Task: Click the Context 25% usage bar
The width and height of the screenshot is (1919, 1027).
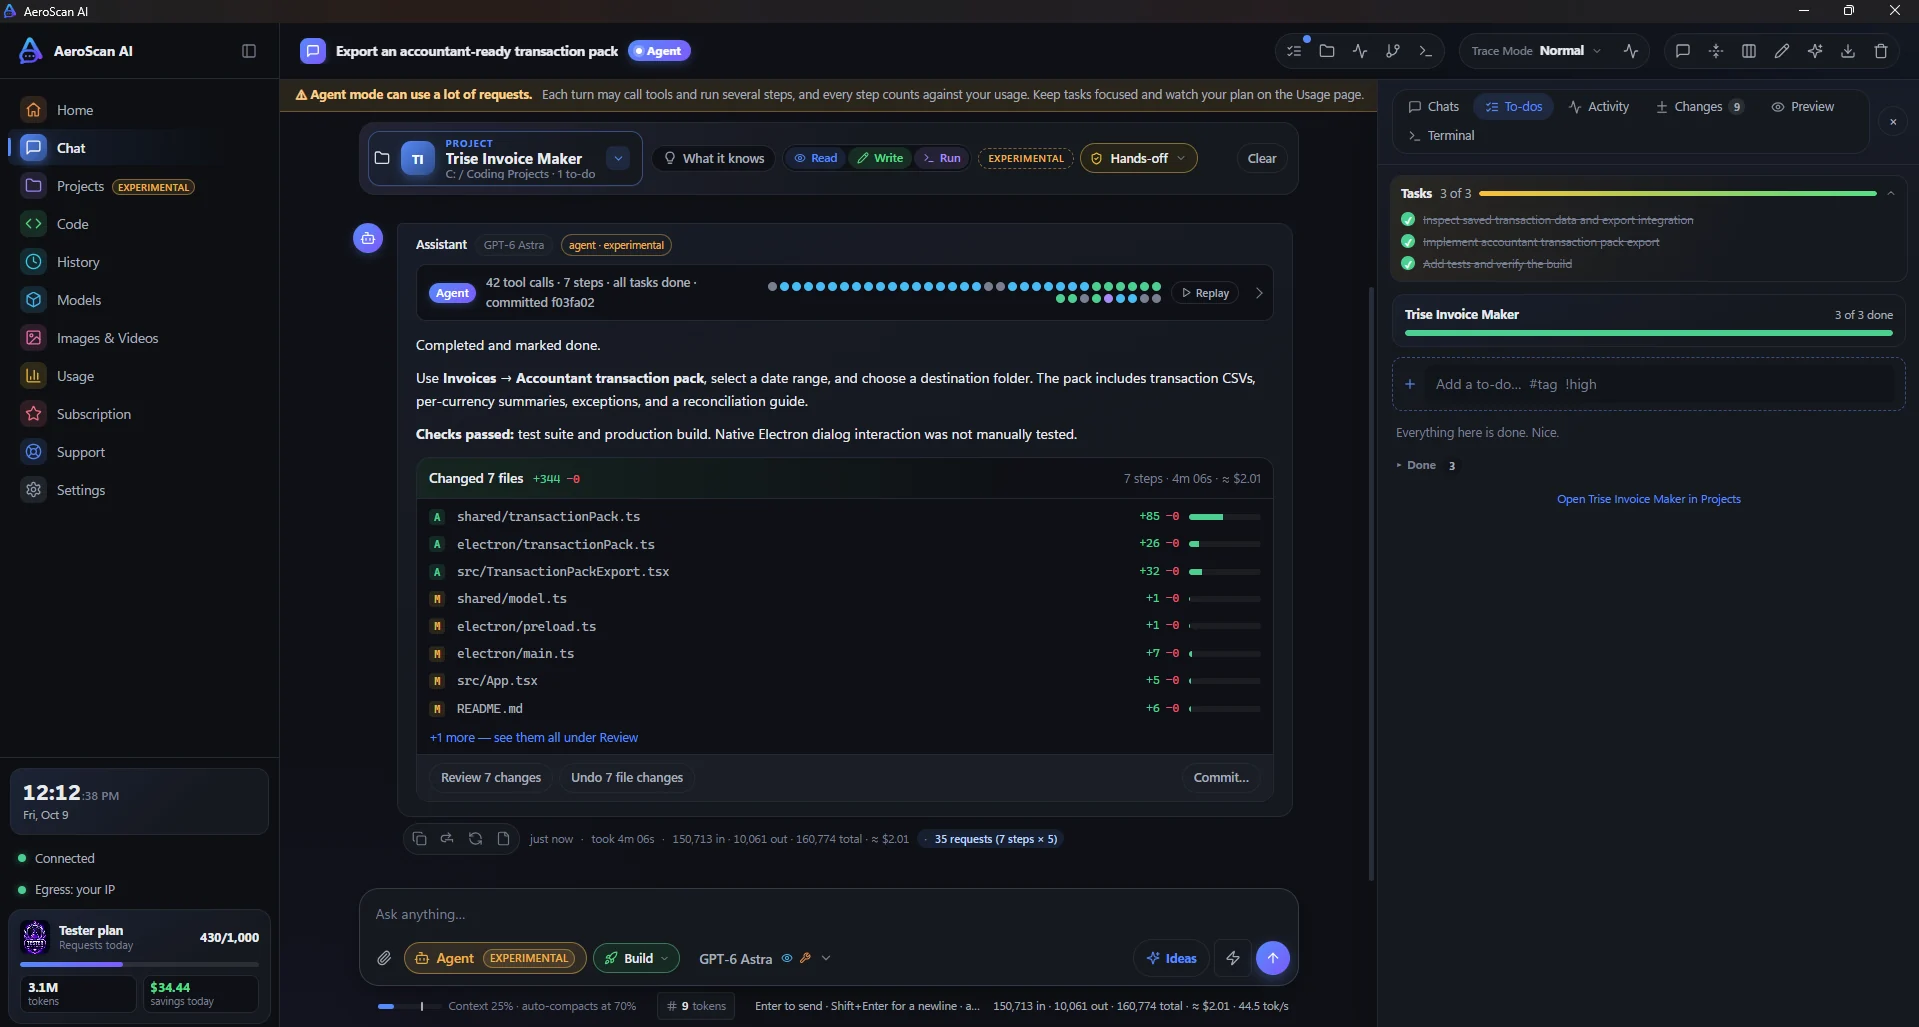Action: point(408,1006)
